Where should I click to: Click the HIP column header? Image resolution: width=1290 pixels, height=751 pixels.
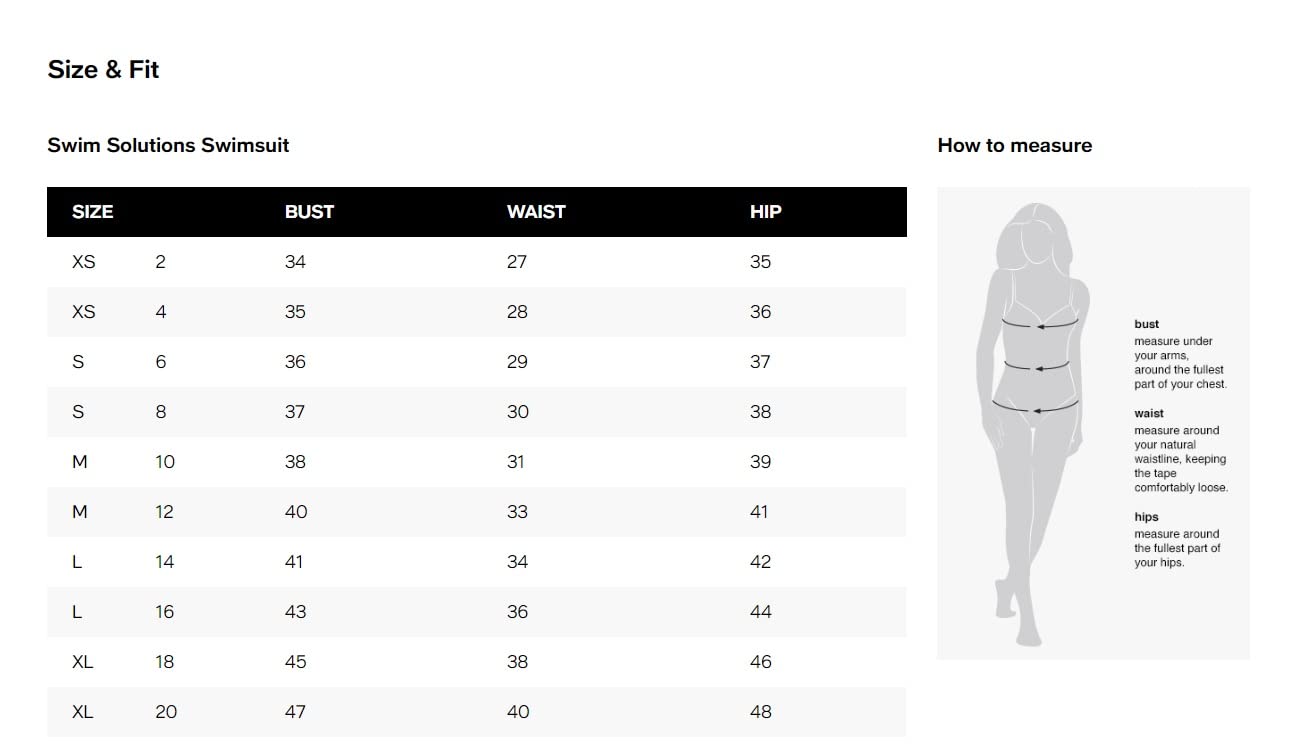click(766, 212)
